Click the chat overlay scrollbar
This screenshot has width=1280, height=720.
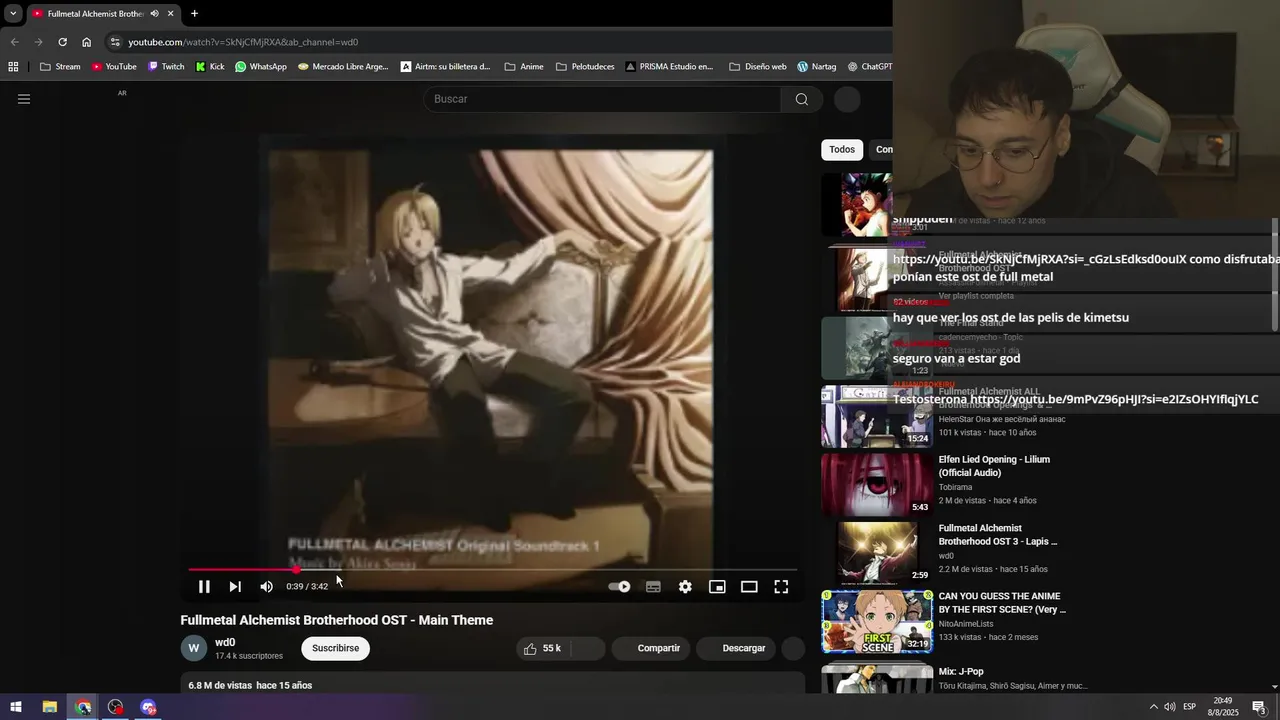pos(1274,274)
